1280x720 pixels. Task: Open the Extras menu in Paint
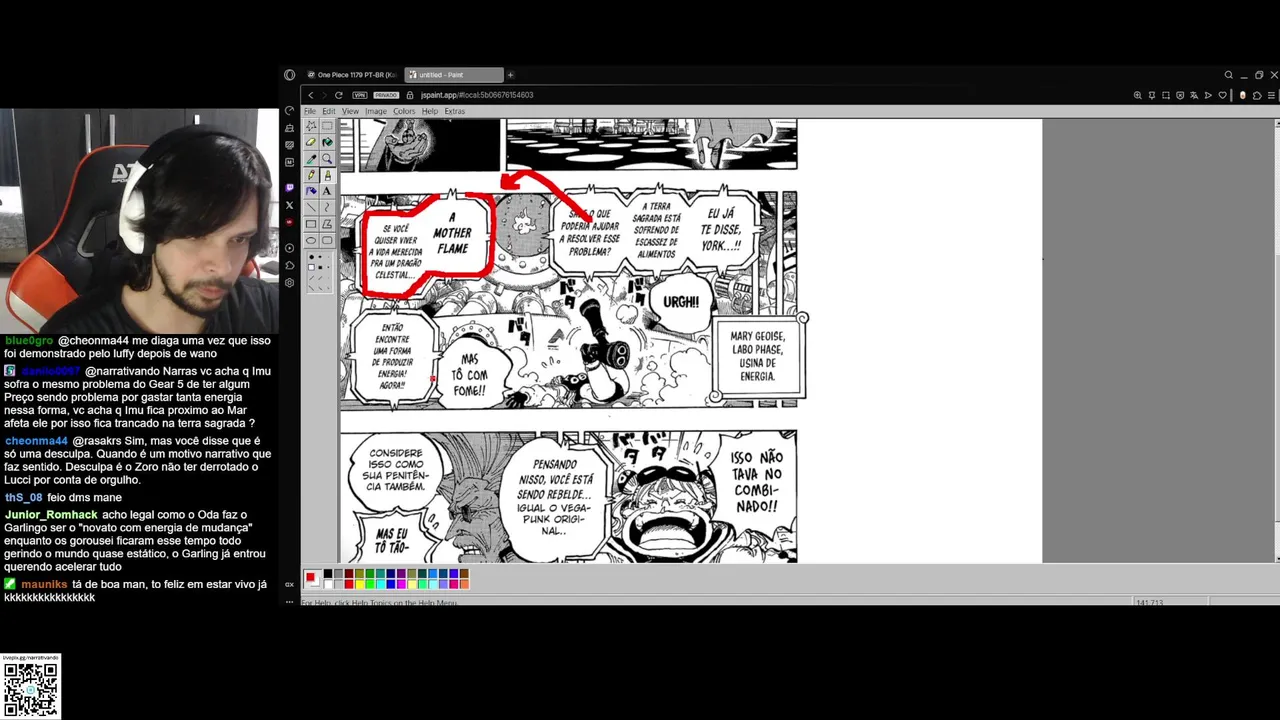pos(455,111)
